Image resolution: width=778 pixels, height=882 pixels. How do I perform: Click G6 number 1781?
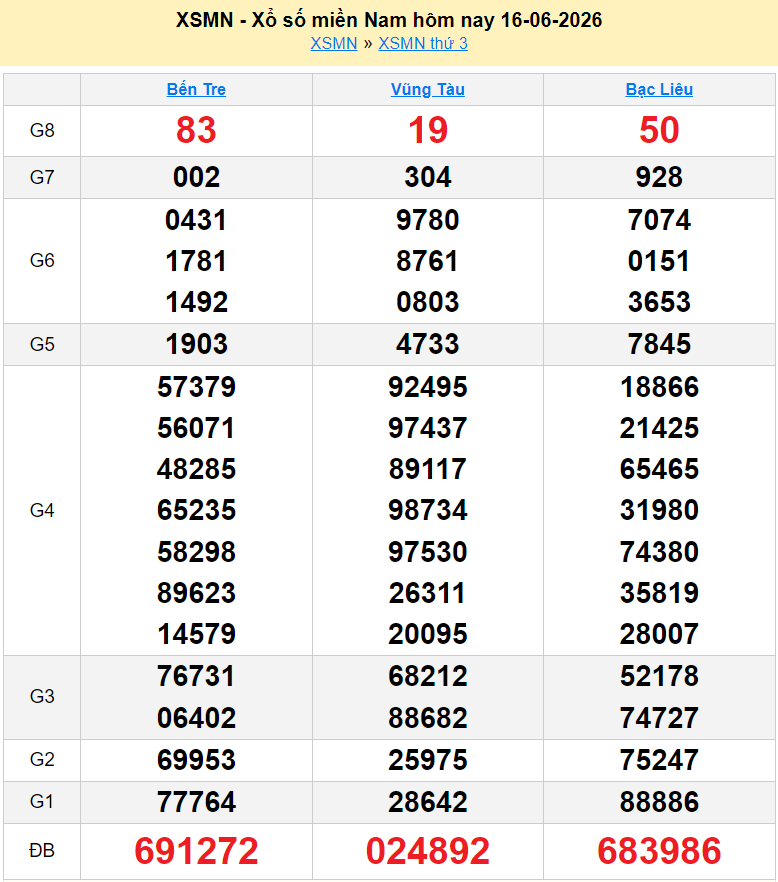click(x=196, y=261)
